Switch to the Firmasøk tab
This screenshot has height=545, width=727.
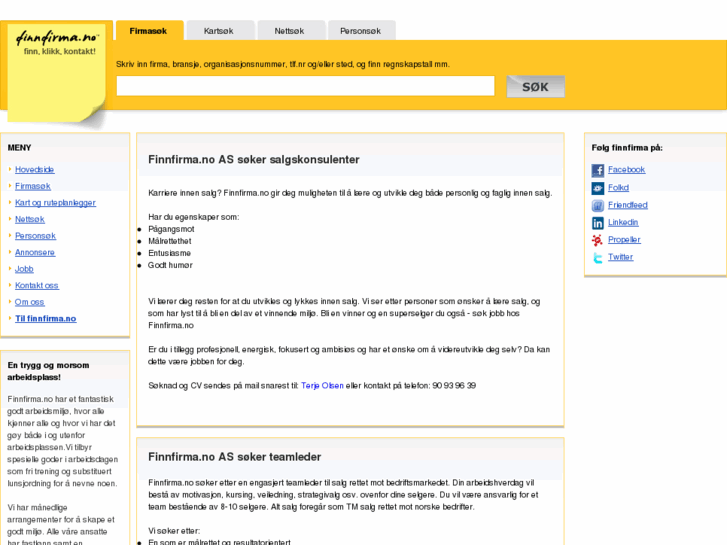coord(149,31)
